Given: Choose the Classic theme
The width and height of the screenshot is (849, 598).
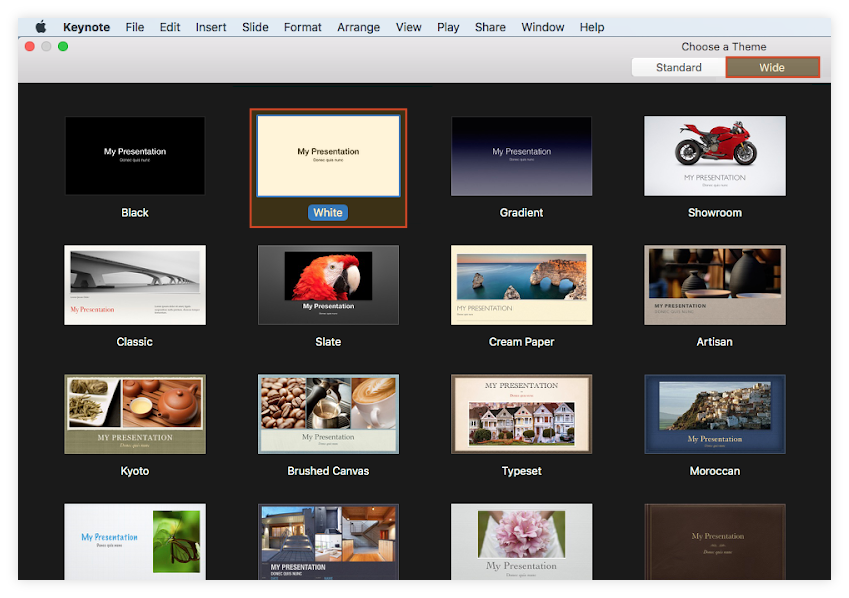Looking at the screenshot, I should (134, 285).
